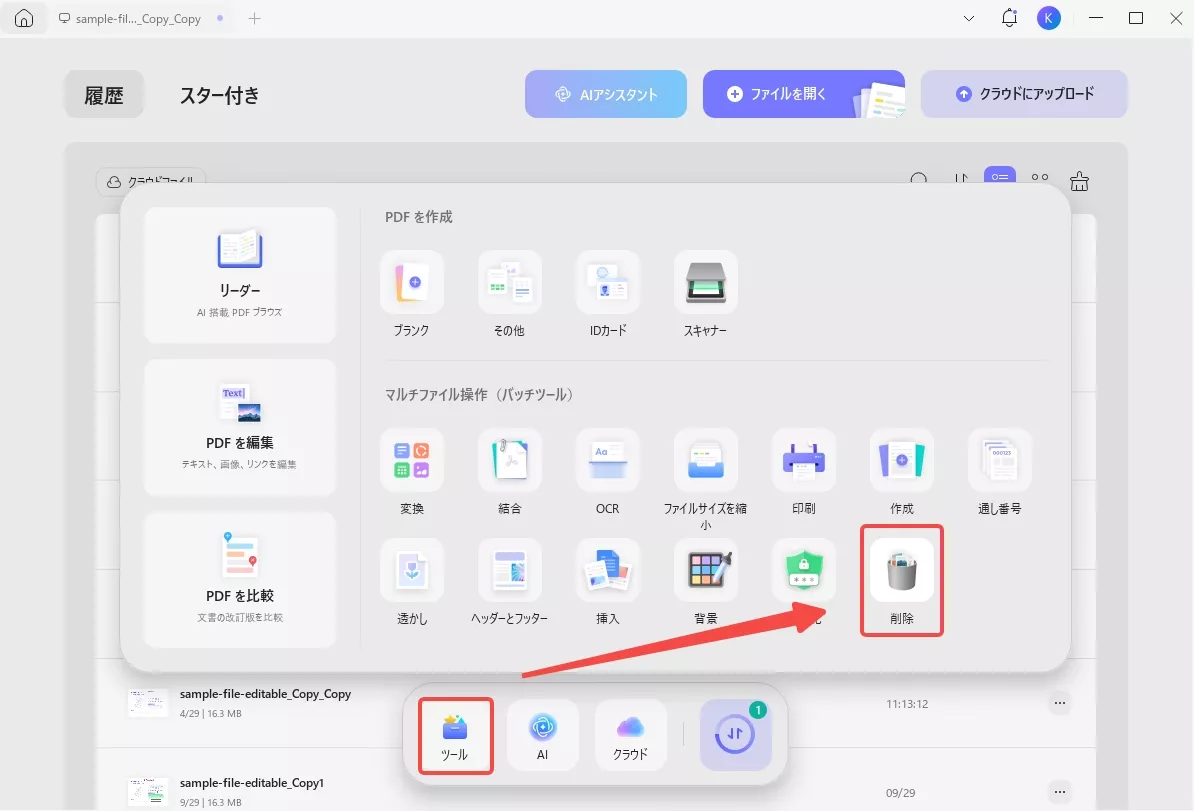1194x811 pixels.
Task: Open the ブランク blank PDF creator
Action: pos(411,283)
